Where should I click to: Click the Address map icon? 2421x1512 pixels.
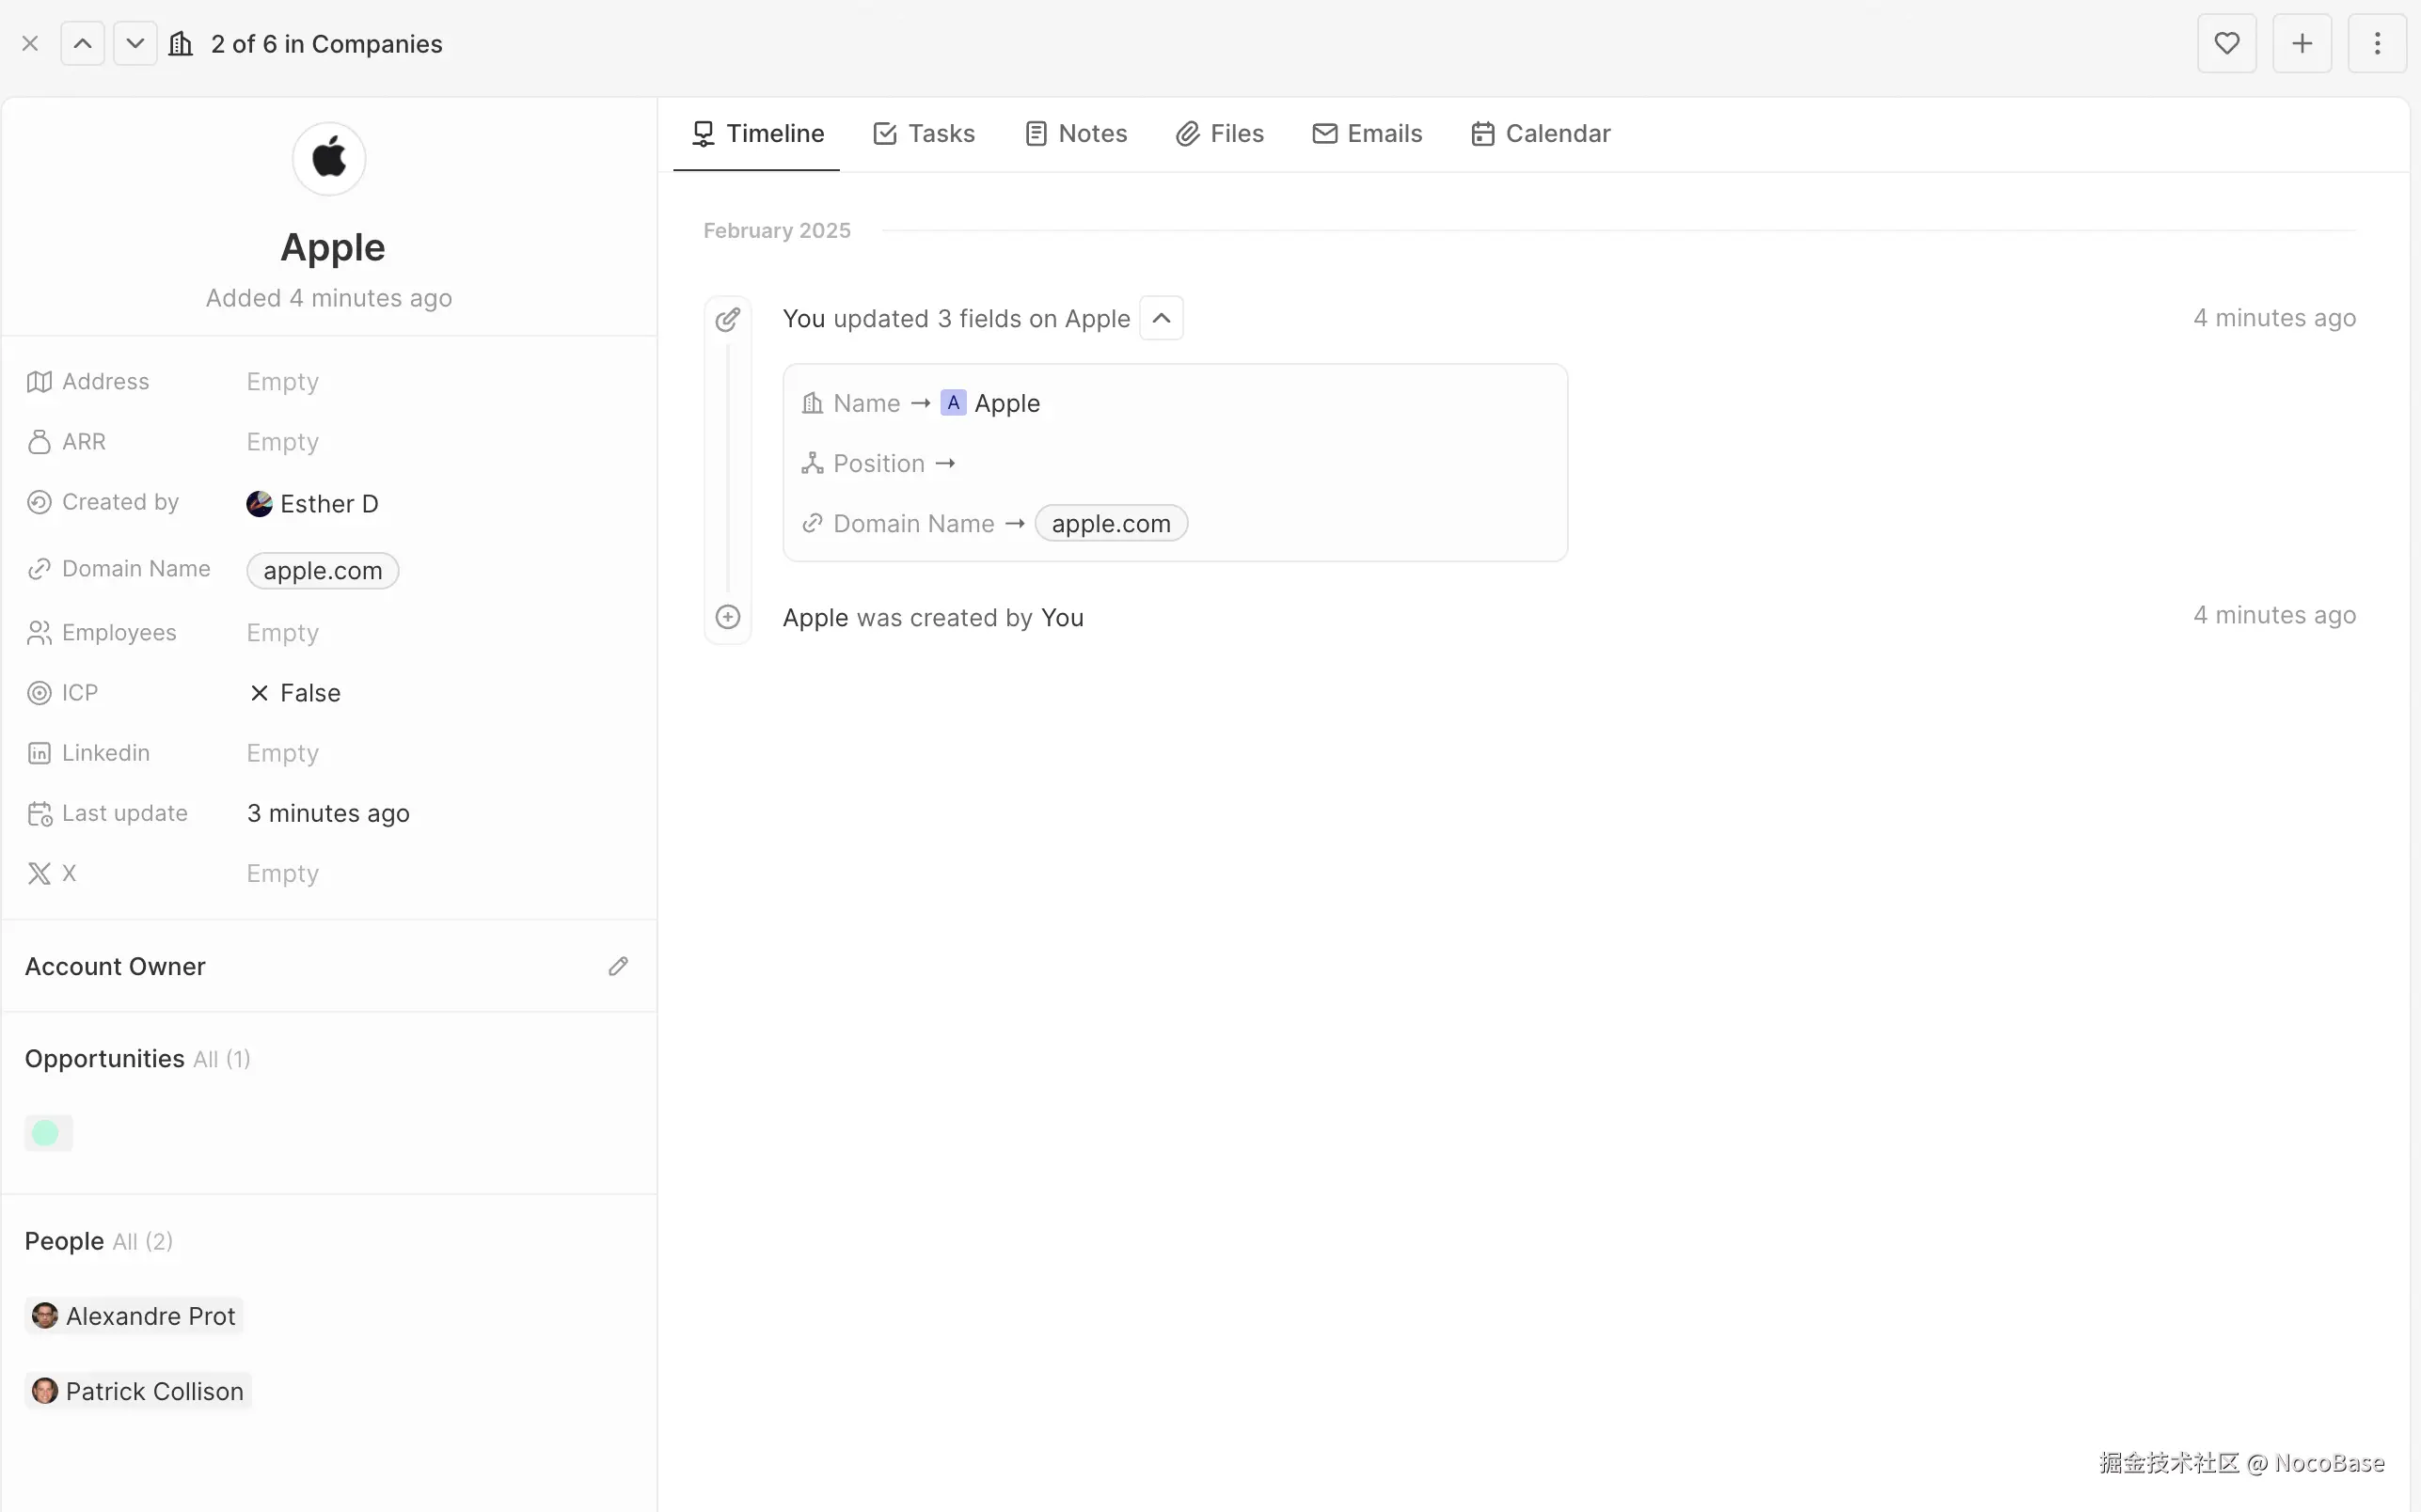(39, 382)
